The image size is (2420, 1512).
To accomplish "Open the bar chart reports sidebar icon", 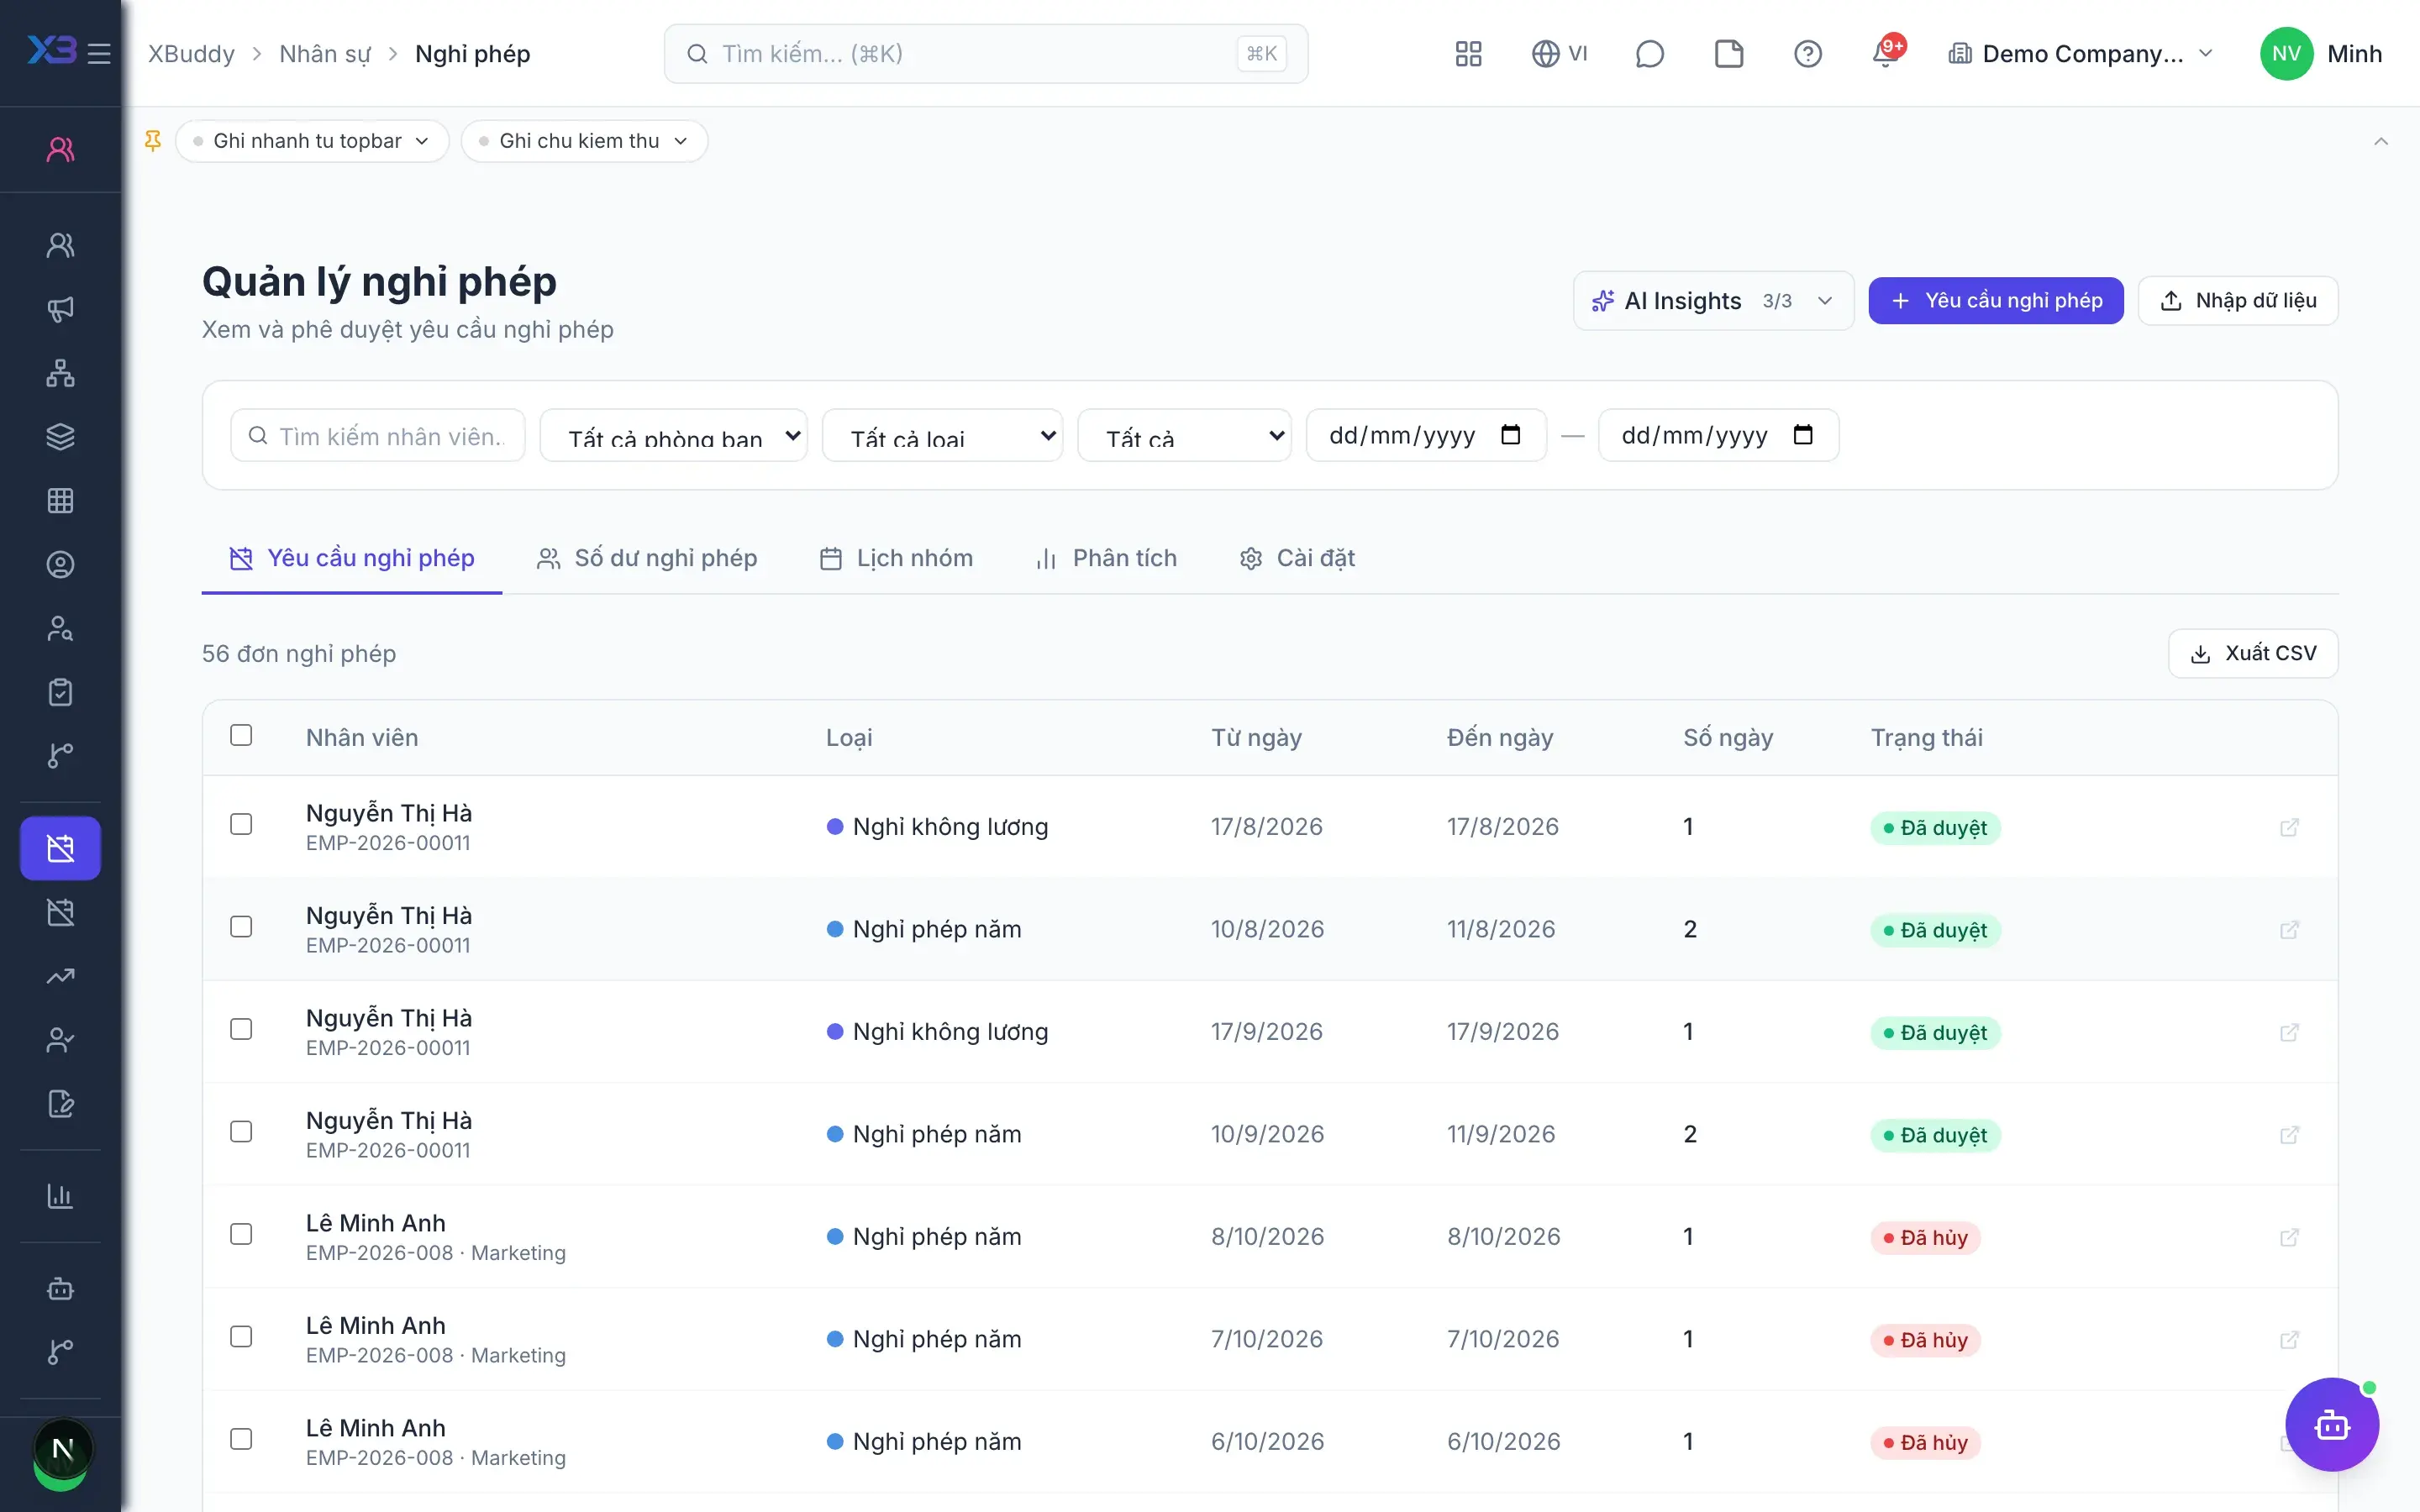I will 60,1196.
